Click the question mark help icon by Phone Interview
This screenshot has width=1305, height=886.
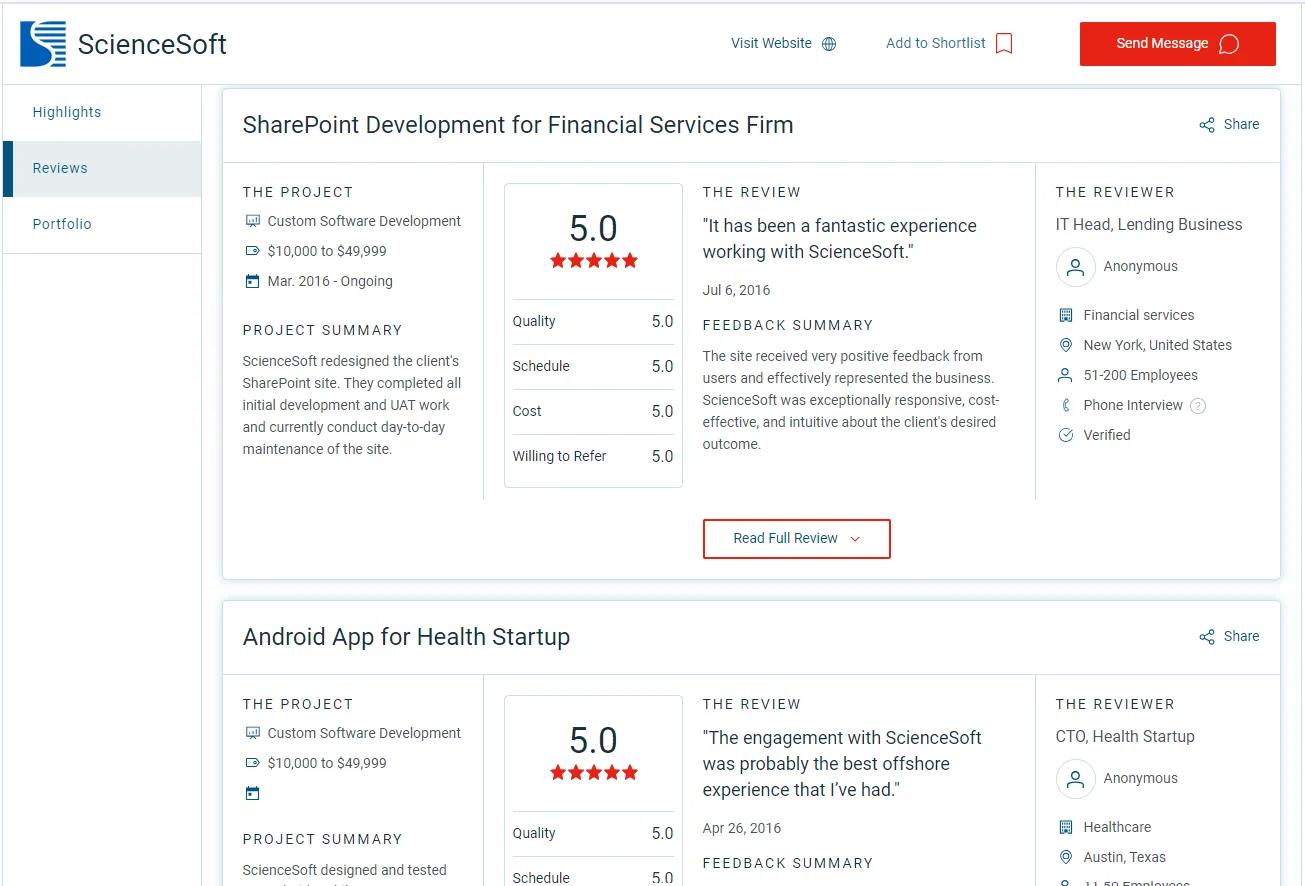click(x=1198, y=406)
